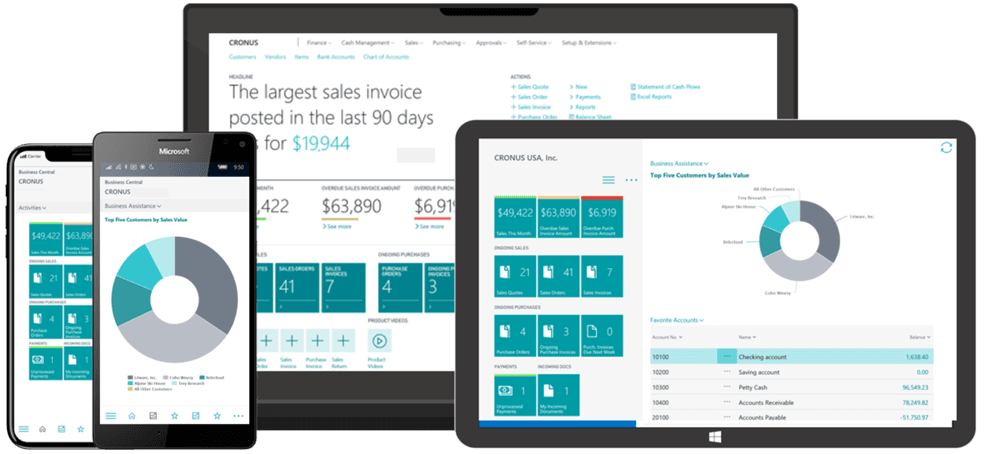This screenshot has width=986, height=454.
Task: Open Sales Orders 41 tile on laptop
Action: point(297,287)
